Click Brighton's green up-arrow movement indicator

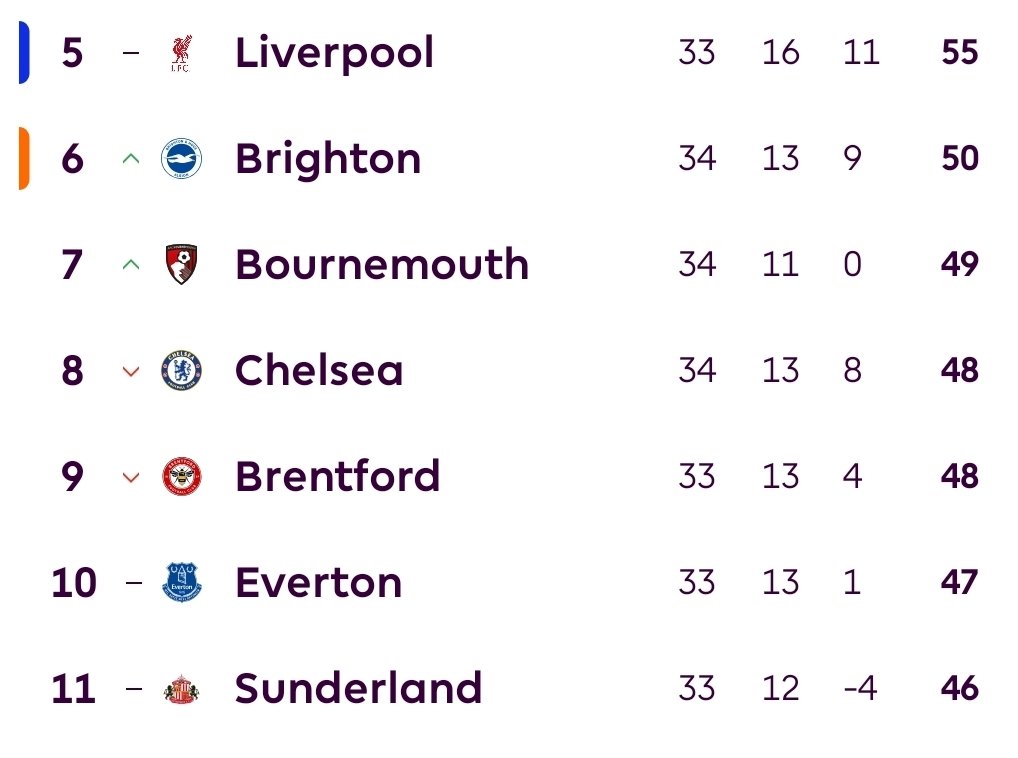(131, 158)
